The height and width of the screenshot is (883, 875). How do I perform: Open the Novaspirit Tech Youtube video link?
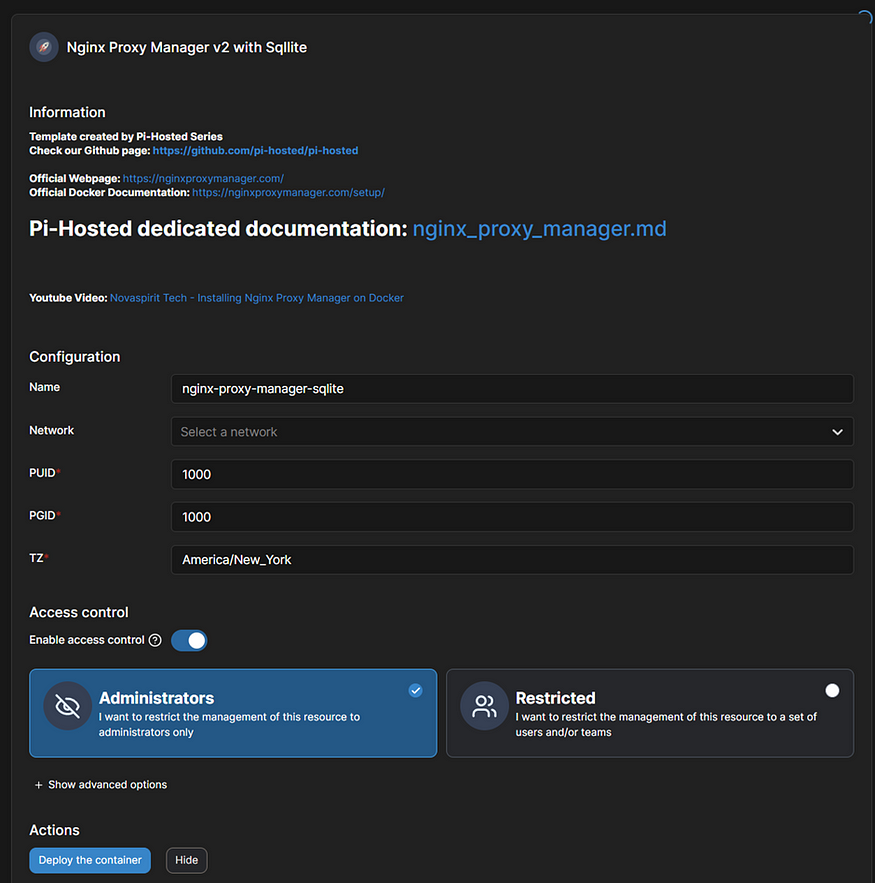tap(257, 298)
